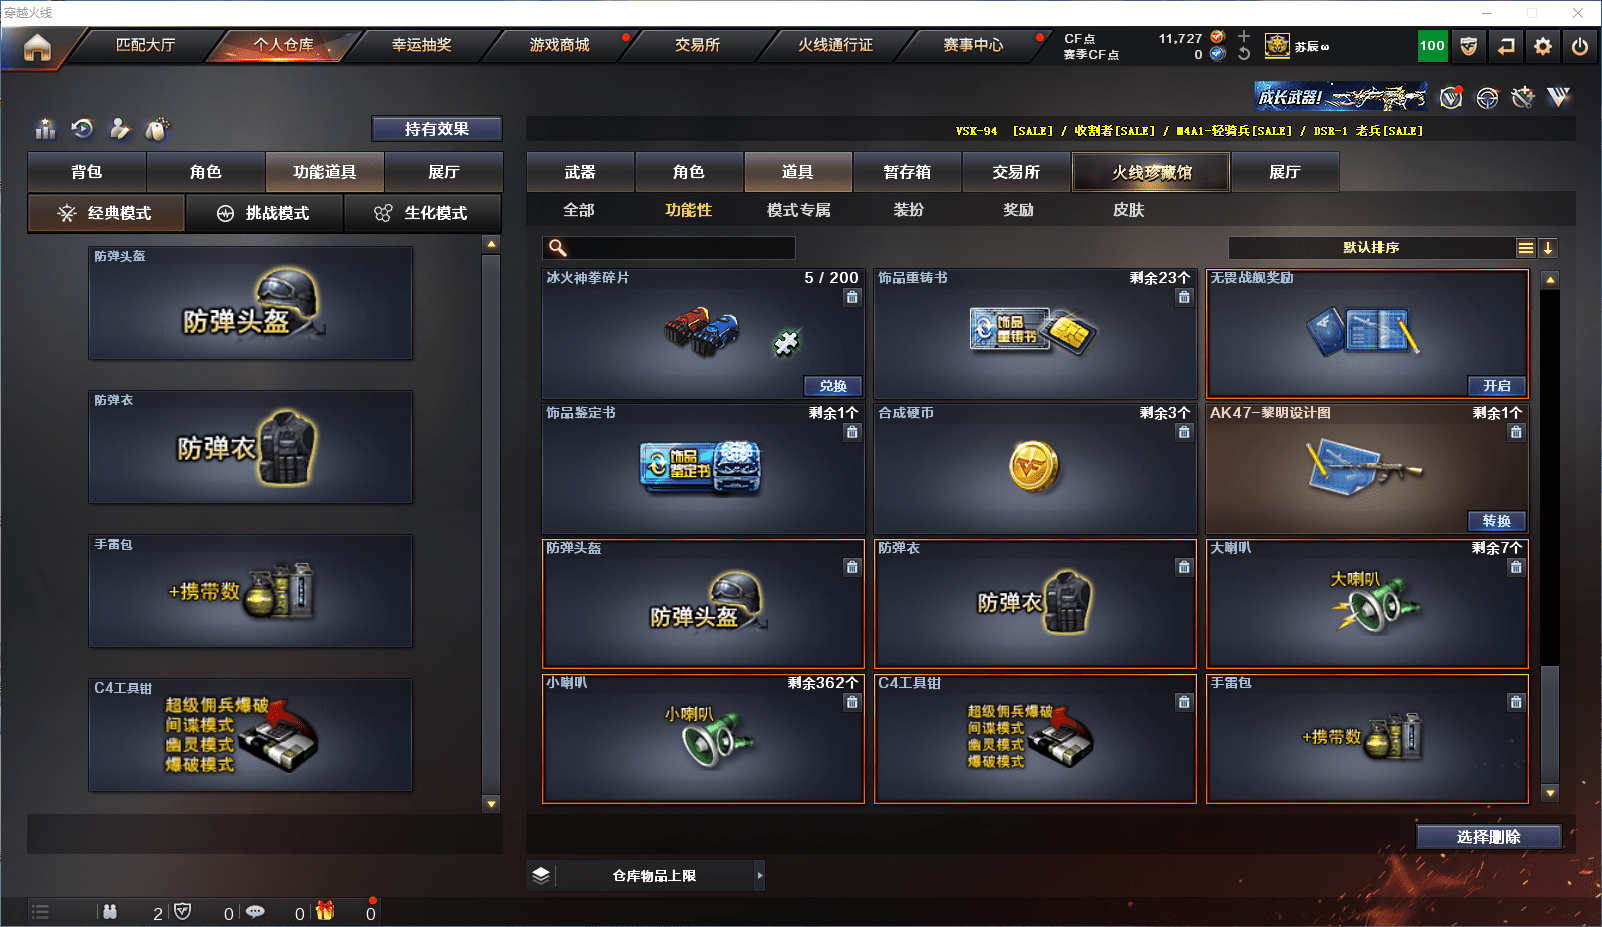1602x927 pixels.
Task: Expand the 仓库物品上限 arrow
Action: [x=760, y=875]
